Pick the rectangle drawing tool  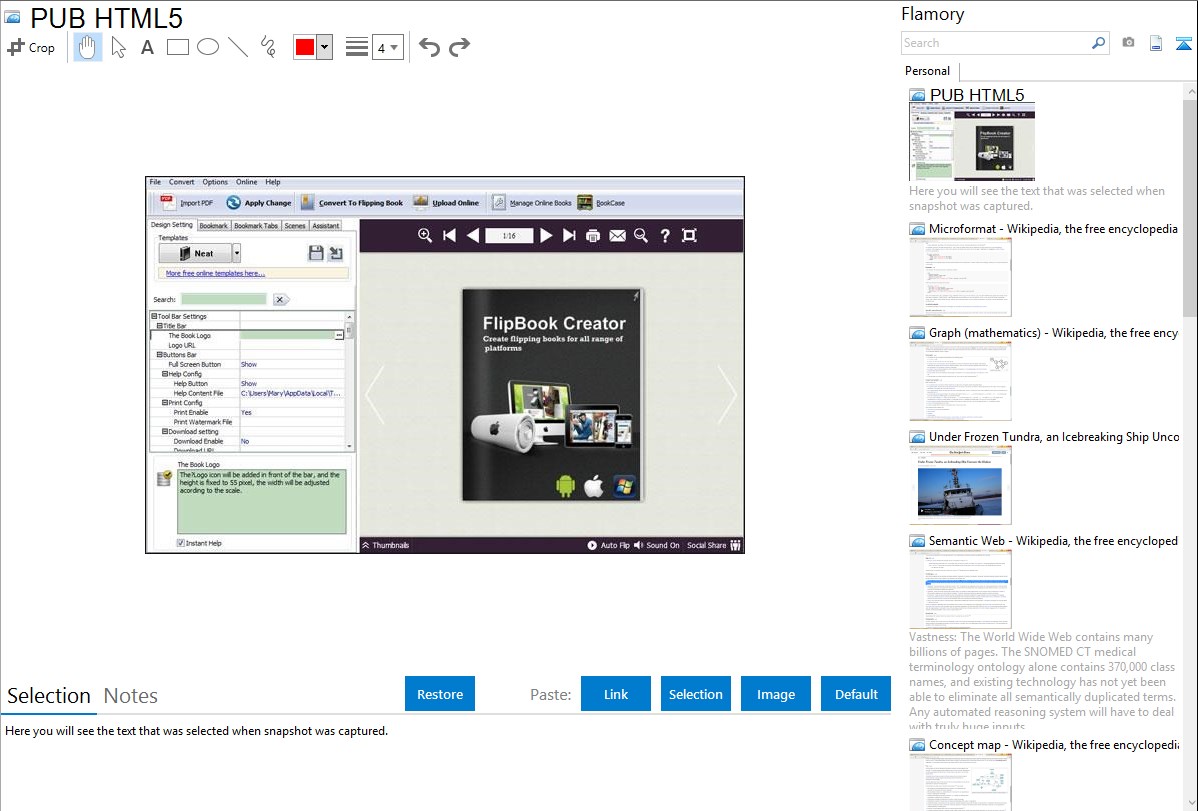177,47
